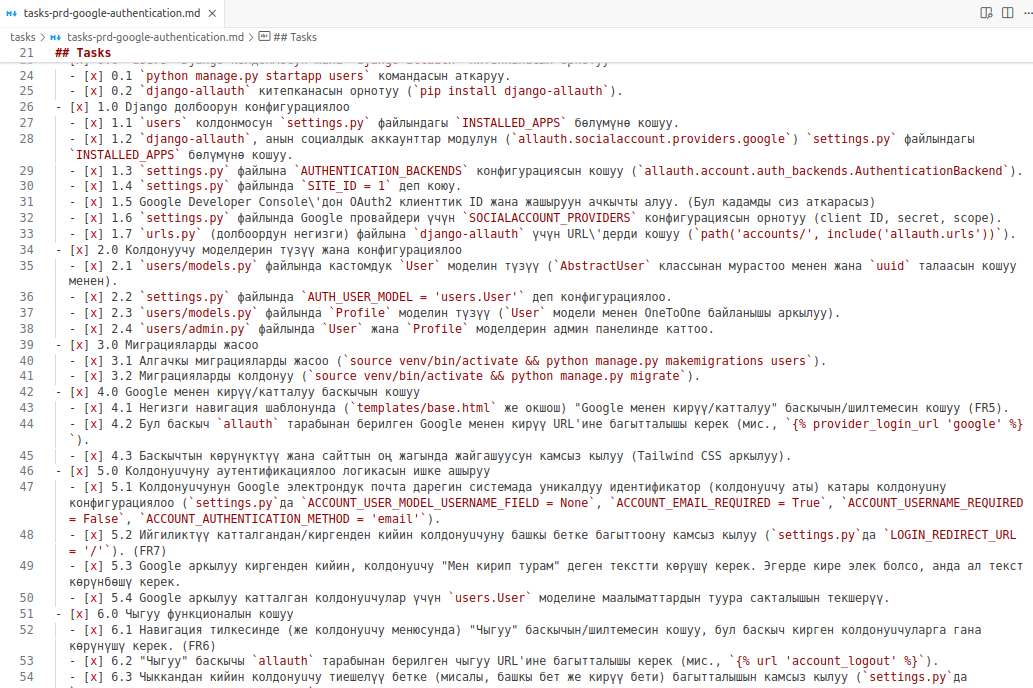Click `python manage.py startapp users` on line 24
Screen dimensions: 1033x688
pyautogui.click(x=254, y=76)
